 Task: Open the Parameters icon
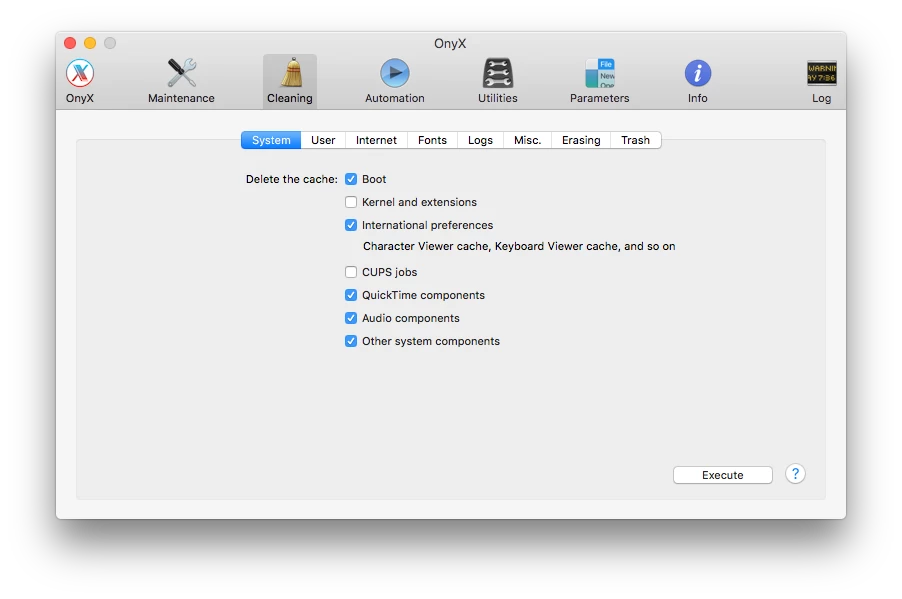point(599,73)
